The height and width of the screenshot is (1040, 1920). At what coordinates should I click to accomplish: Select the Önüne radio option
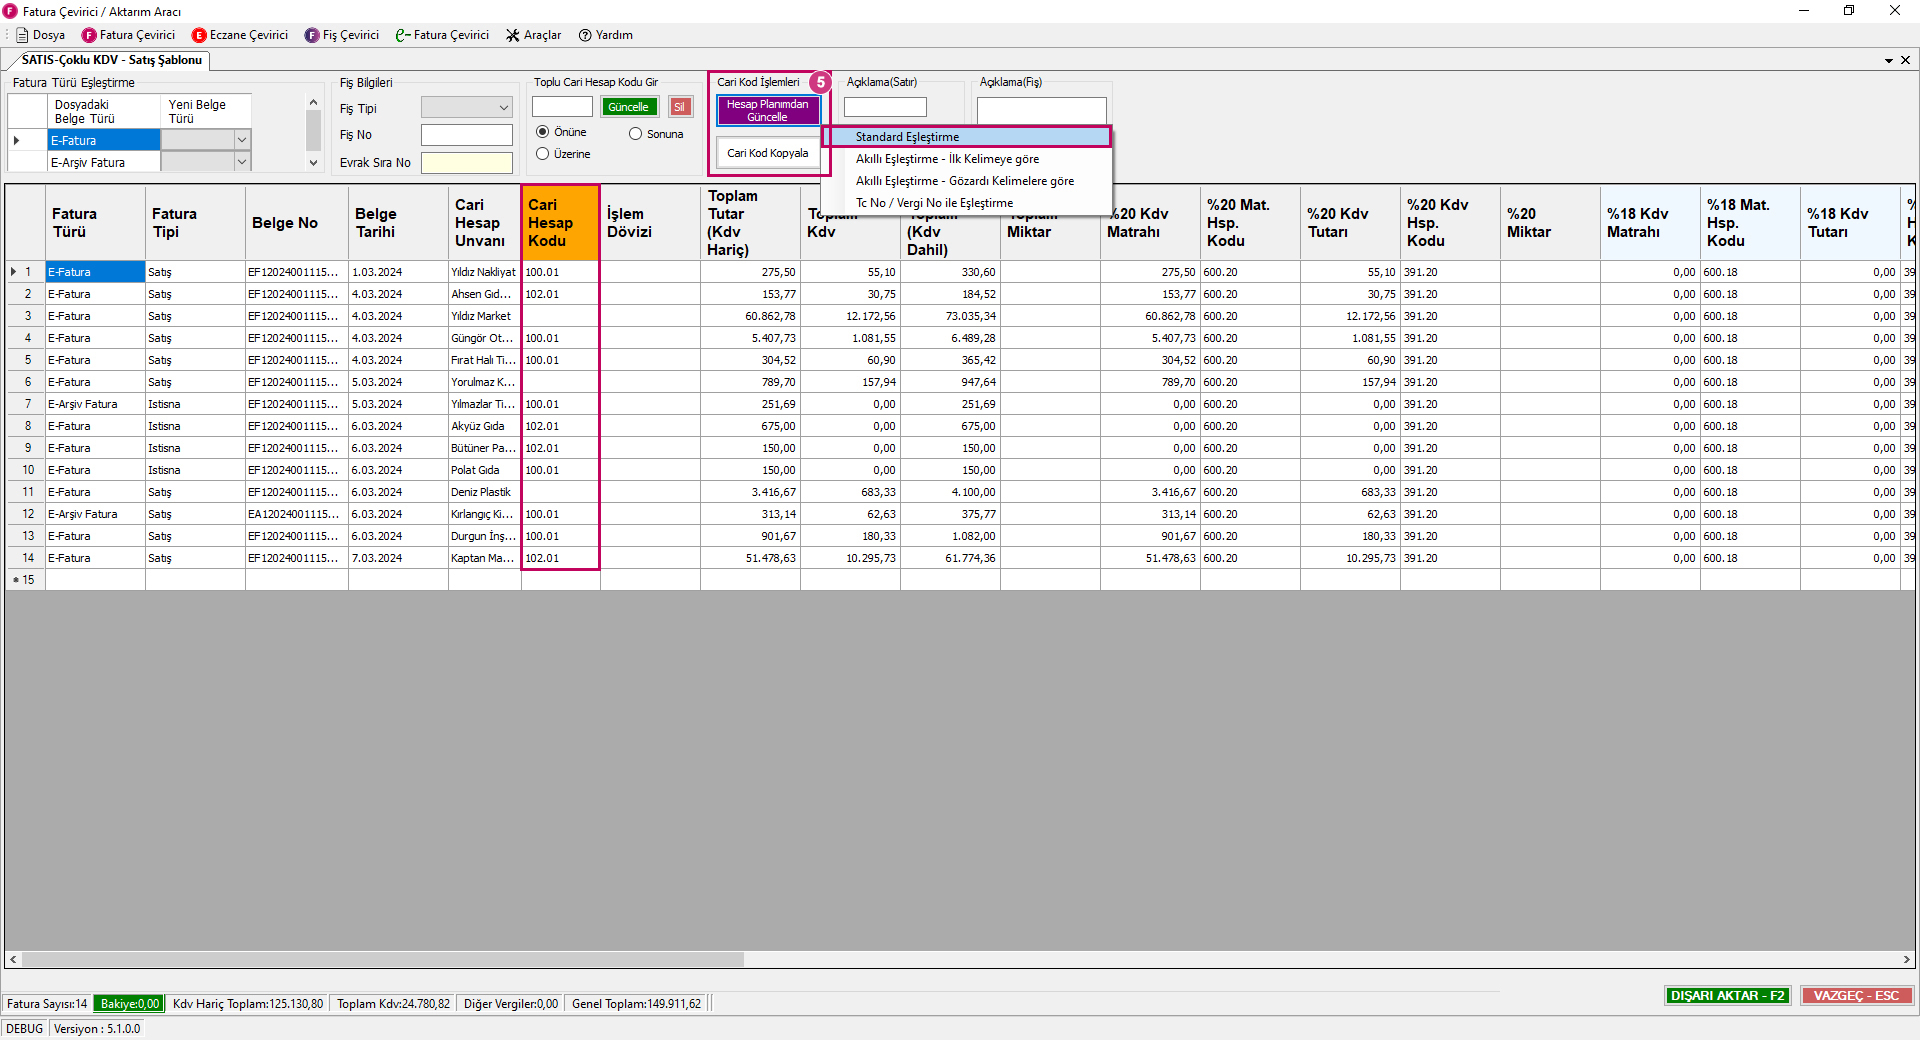[x=543, y=132]
